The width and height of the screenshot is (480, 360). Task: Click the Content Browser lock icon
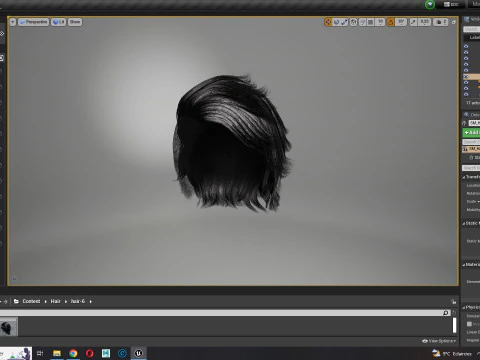(x=454, y=301)
